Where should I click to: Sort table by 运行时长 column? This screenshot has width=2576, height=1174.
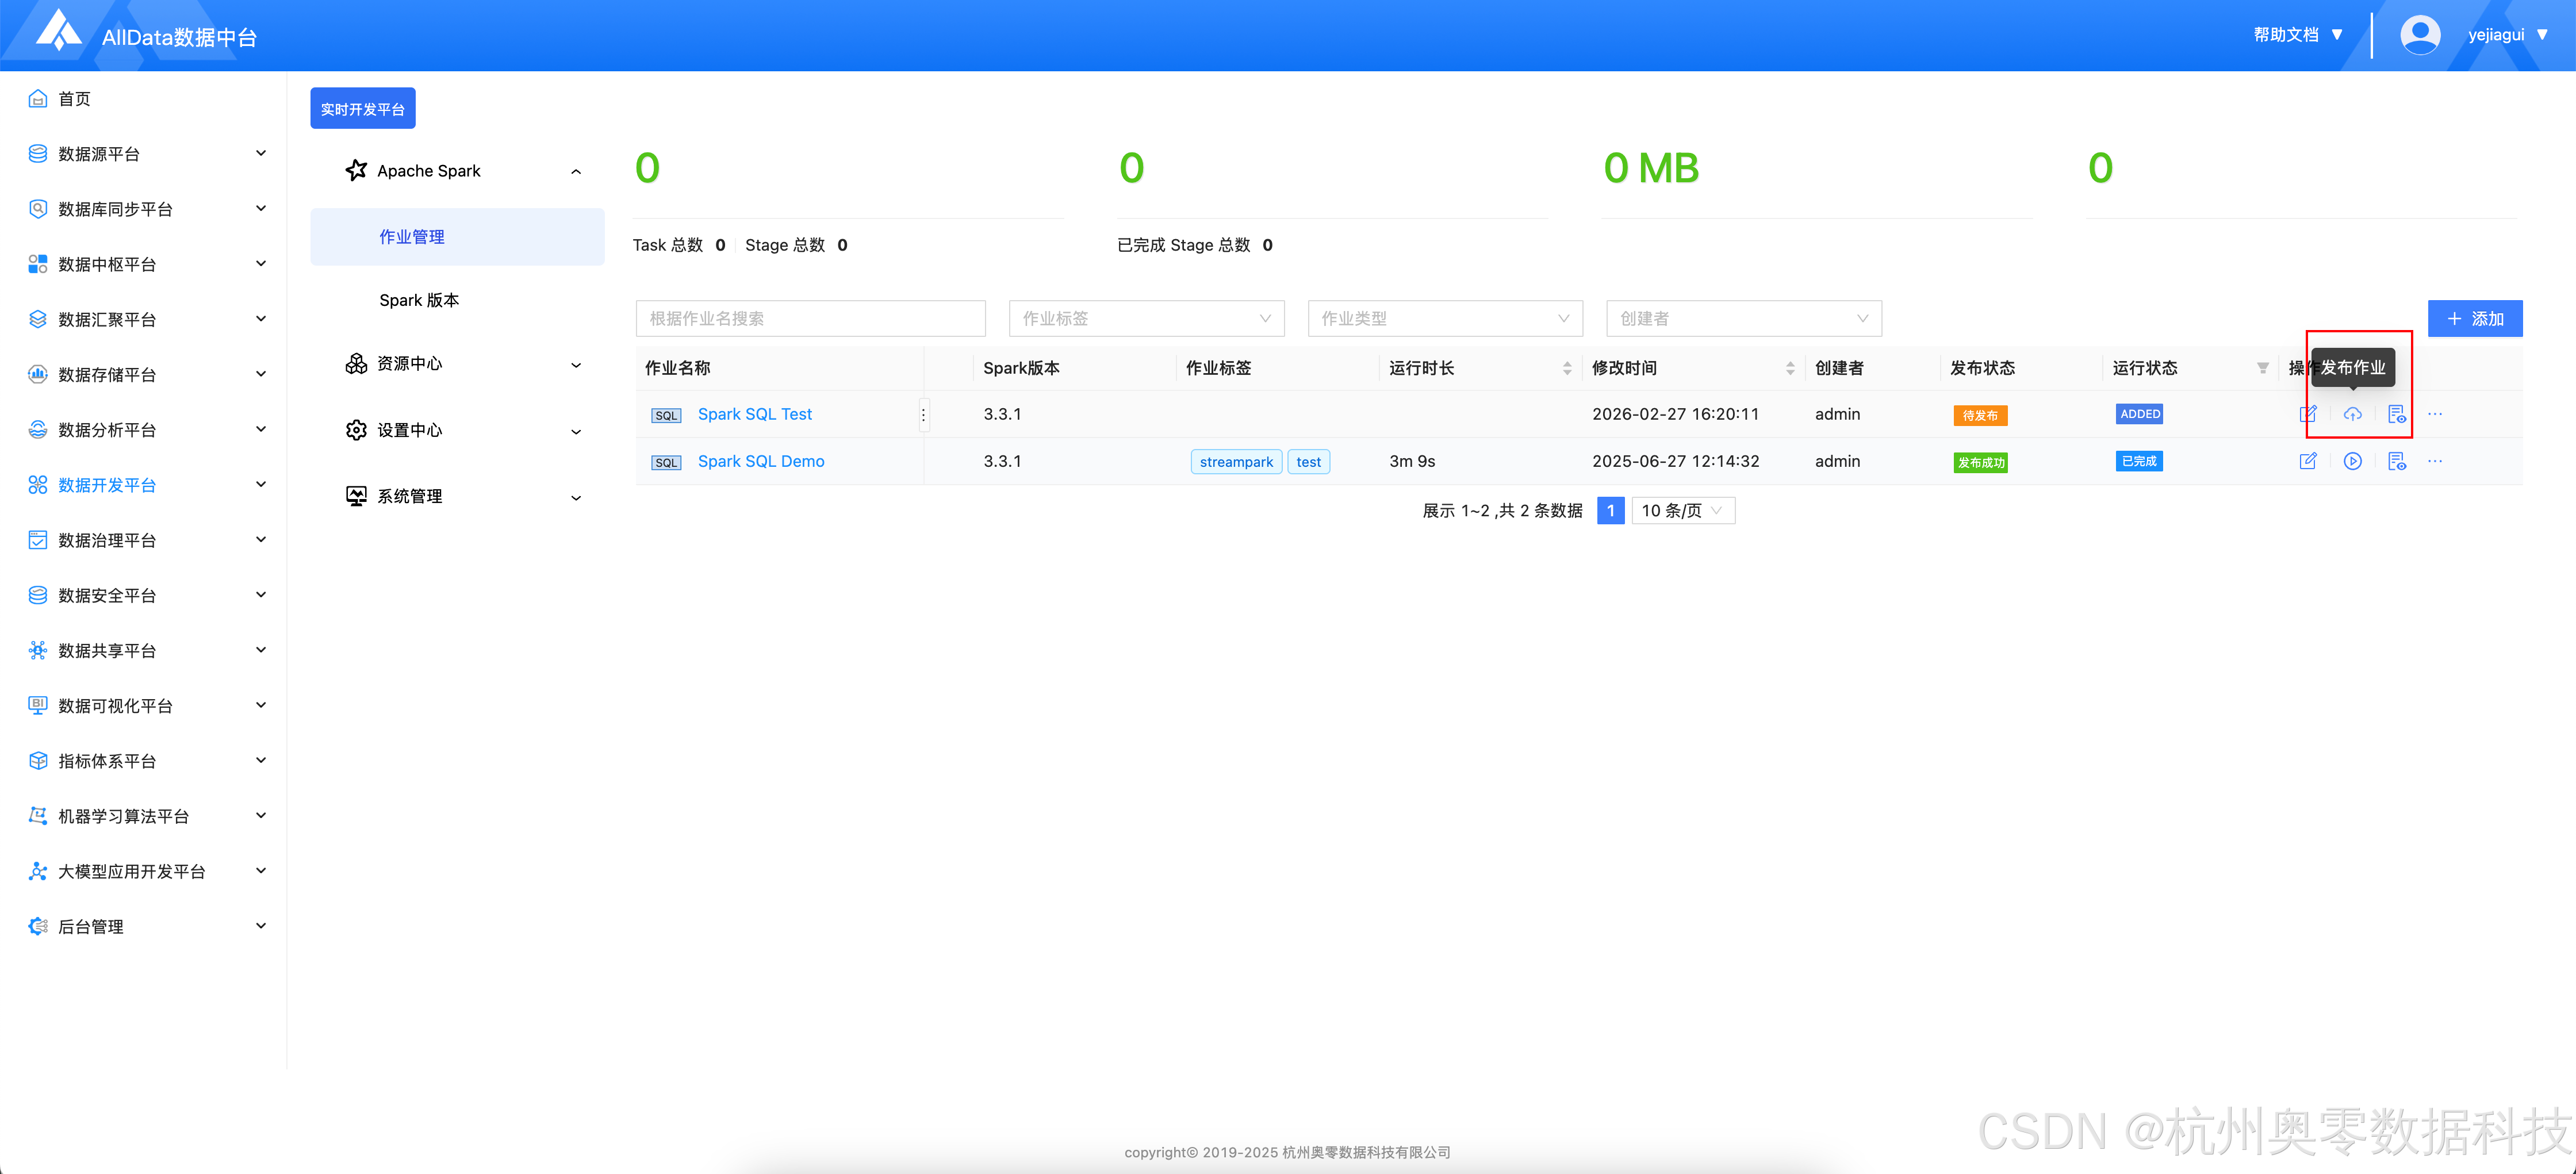click(x=1567, y=368)
